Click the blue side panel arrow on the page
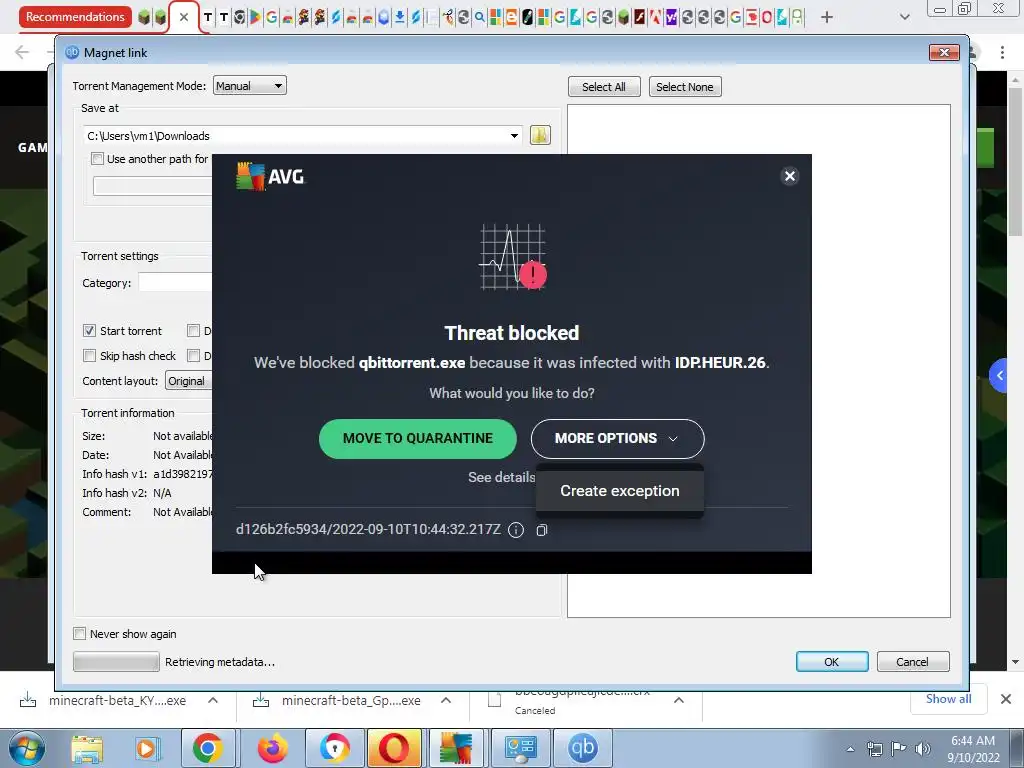 (x=999, y=376)
